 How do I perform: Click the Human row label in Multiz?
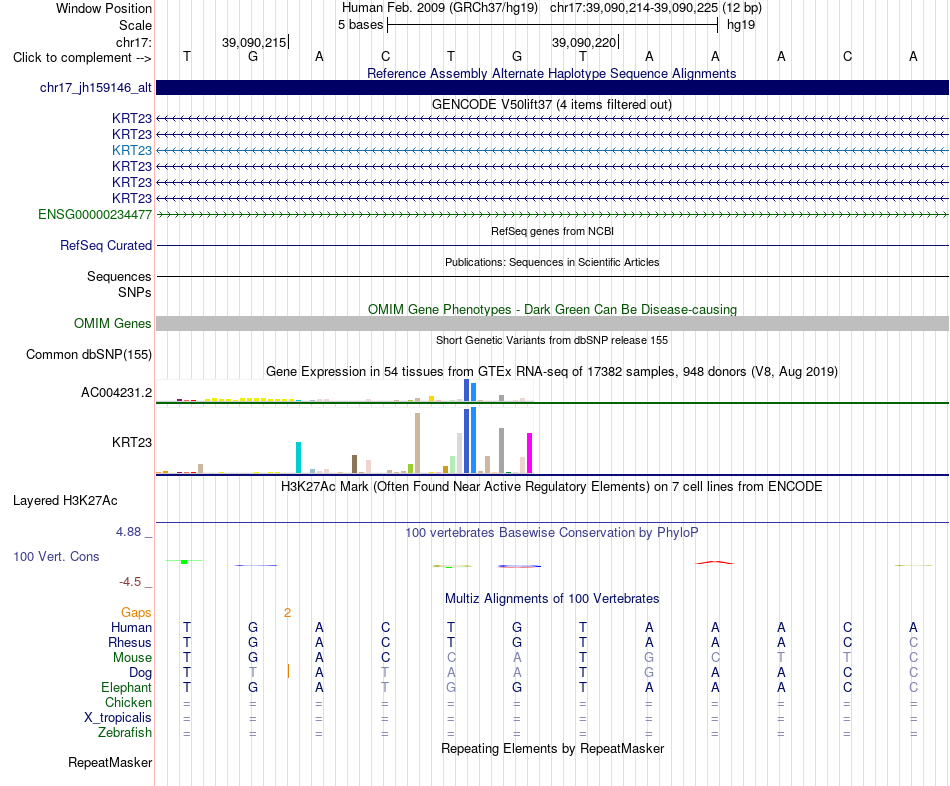point(131,627)
